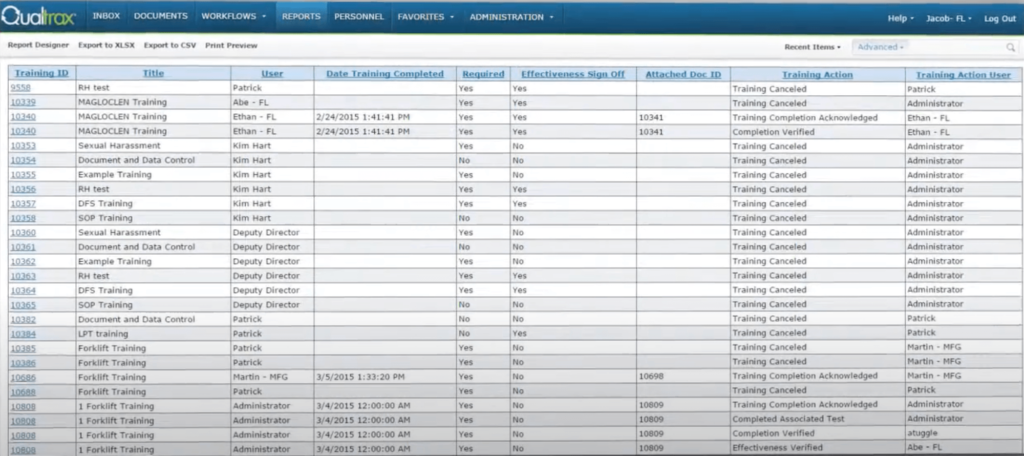Image resolution: width=1024 pixels, height=456 pixels.
Task: Open training ID 10362 link
Action: 23,261
